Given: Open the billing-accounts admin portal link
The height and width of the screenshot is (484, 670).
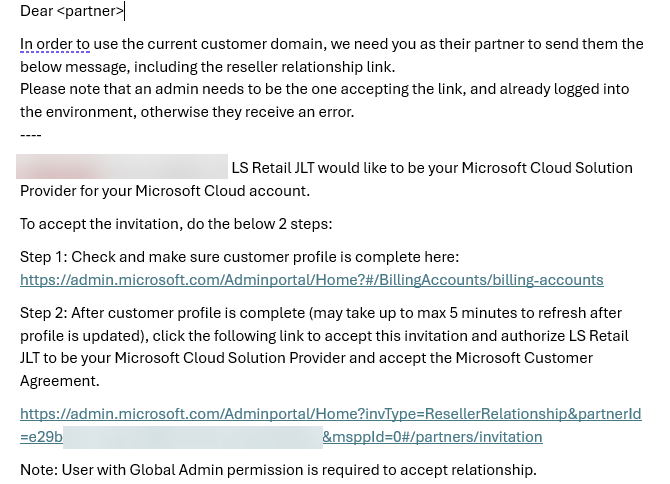Looking at the screenshot, I should pos(311,280).
